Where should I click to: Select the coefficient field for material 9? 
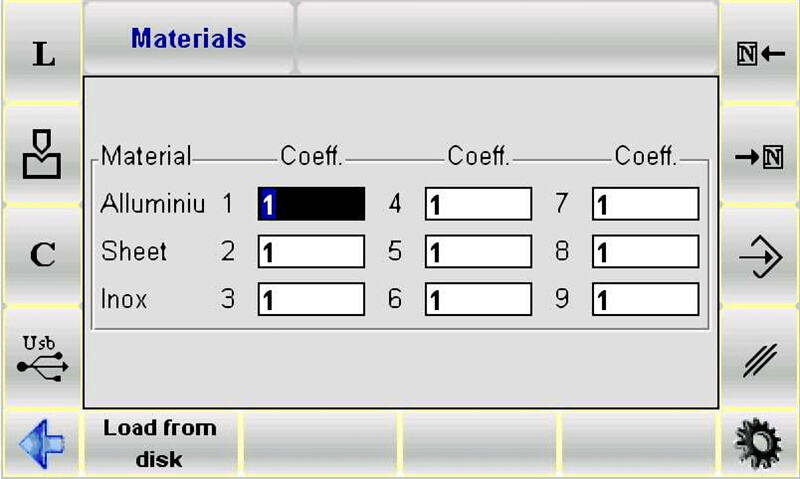point(645,299)
